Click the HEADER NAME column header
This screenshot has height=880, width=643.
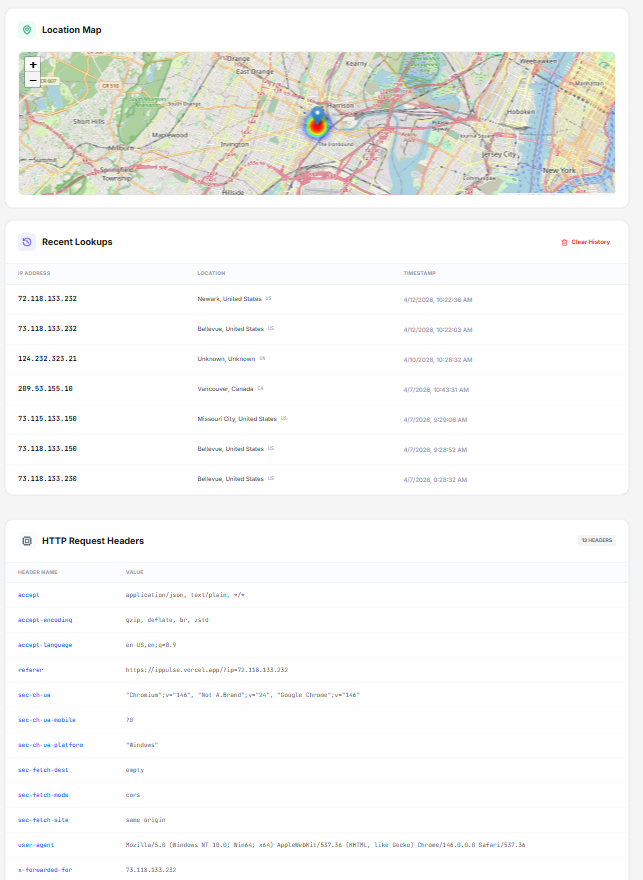click(38, 572)
